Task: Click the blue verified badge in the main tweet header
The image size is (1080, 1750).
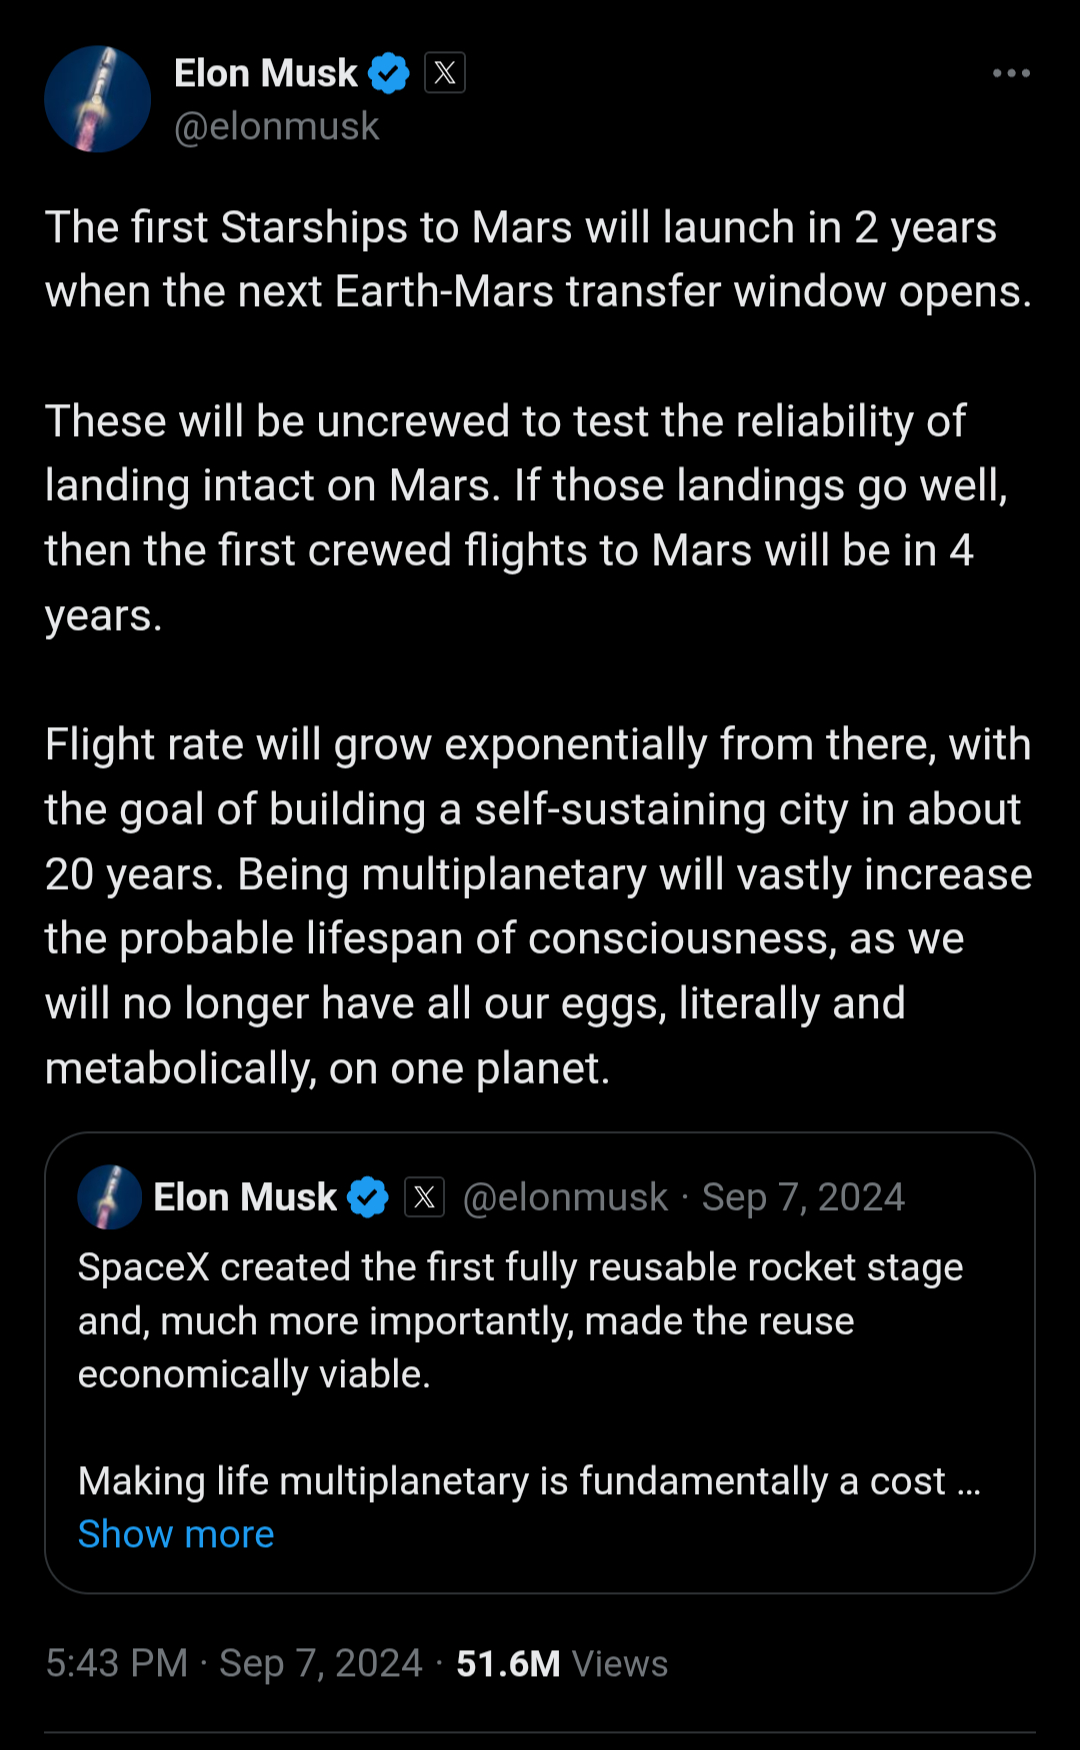Action: tap(388, 74)
